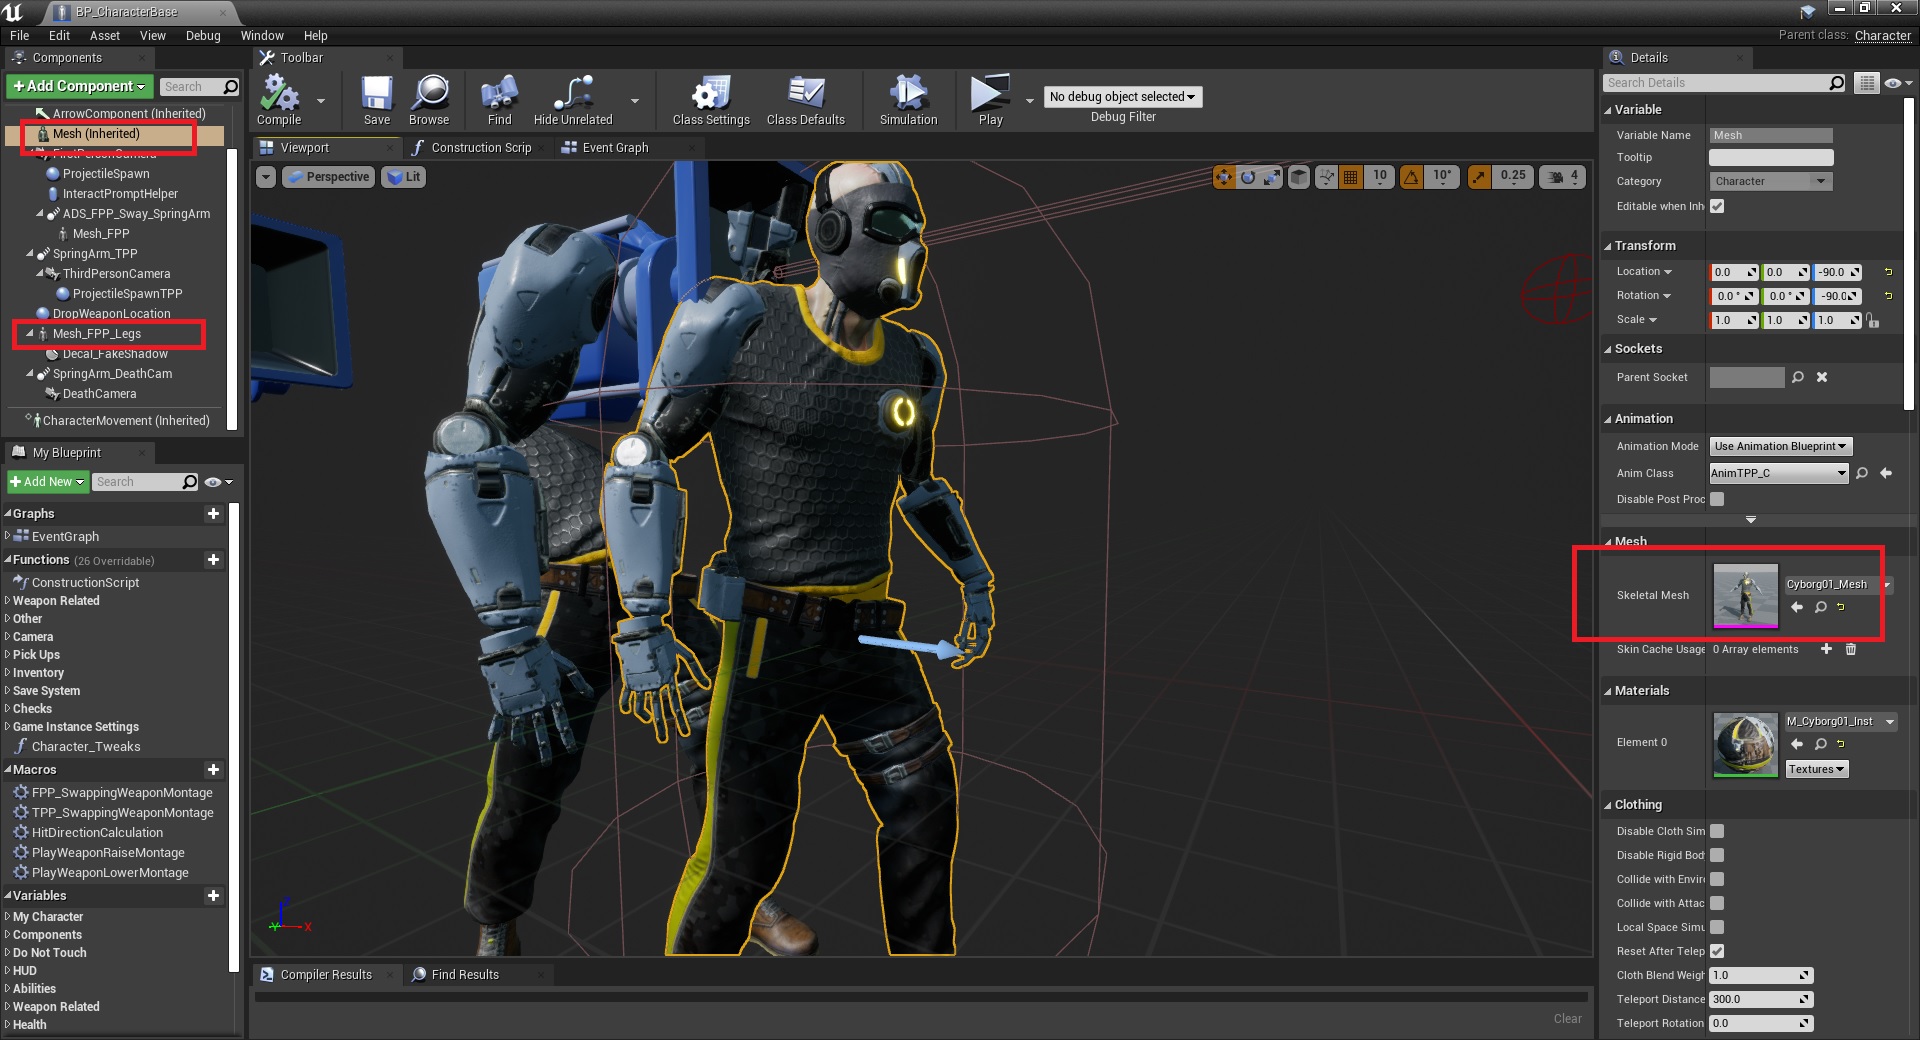The height and width of the screenshot is (1040, 1920).
Task: Enable Disable Post Process checkbox
Action: (x=1717, y=499)
